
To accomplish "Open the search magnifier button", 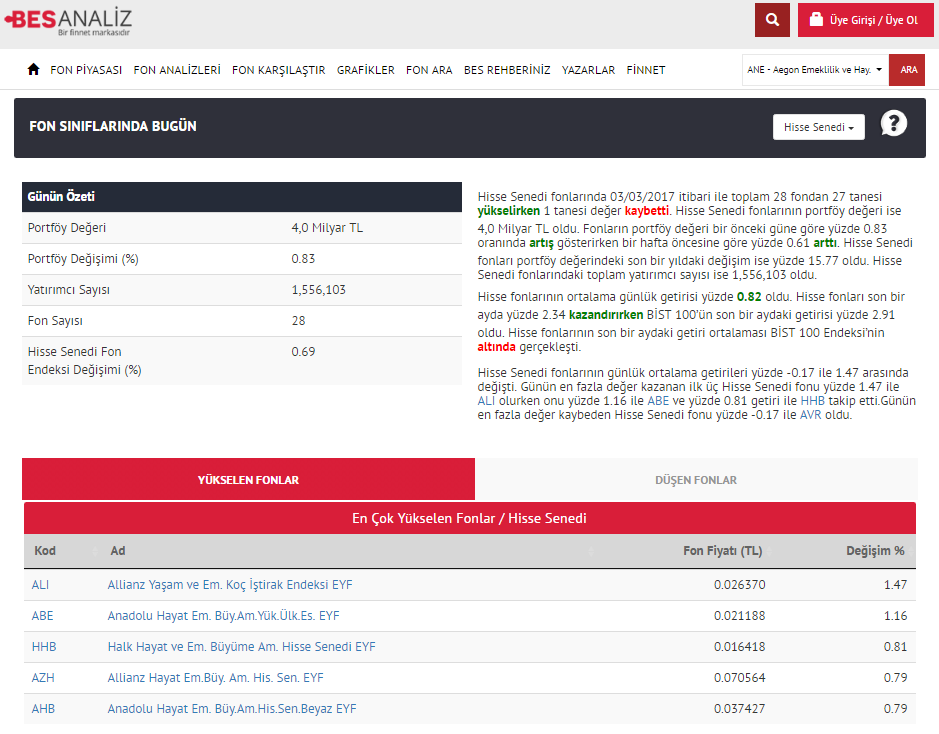I will coord(772,20).
